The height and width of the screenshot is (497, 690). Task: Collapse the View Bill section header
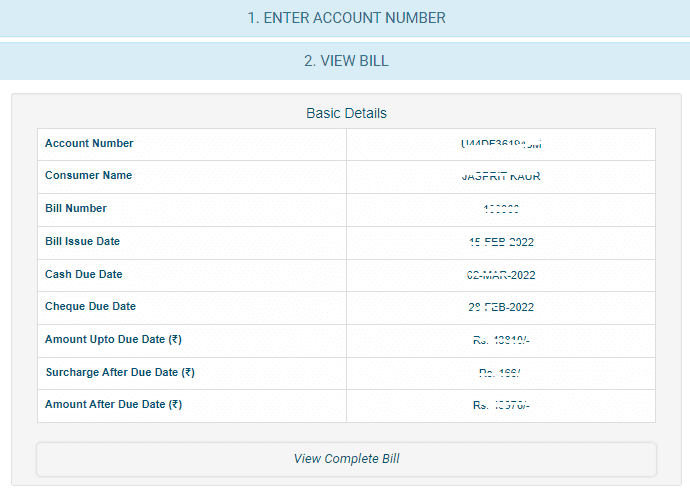(x=346, y=61)
